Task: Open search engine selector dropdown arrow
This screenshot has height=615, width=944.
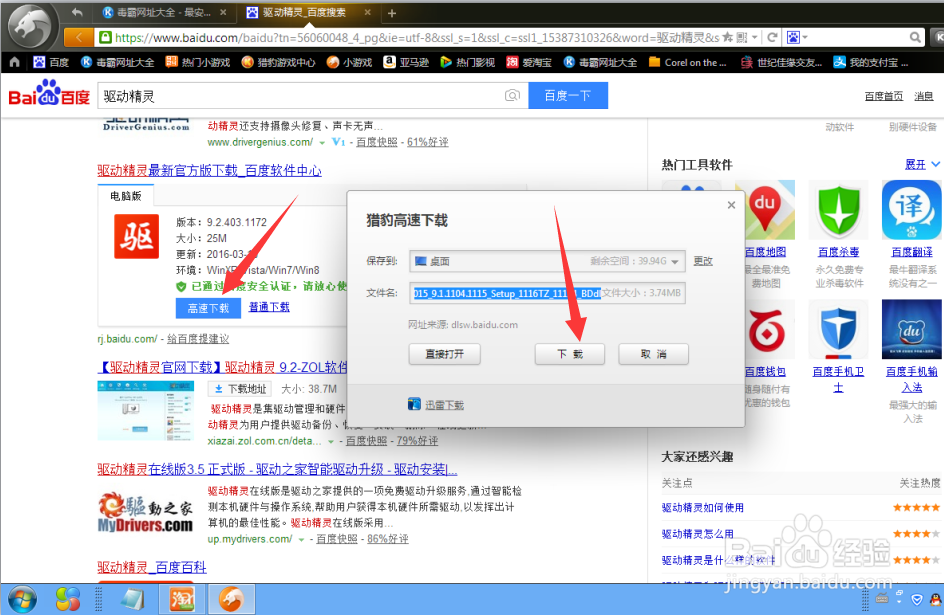Action: coord(806,38)
